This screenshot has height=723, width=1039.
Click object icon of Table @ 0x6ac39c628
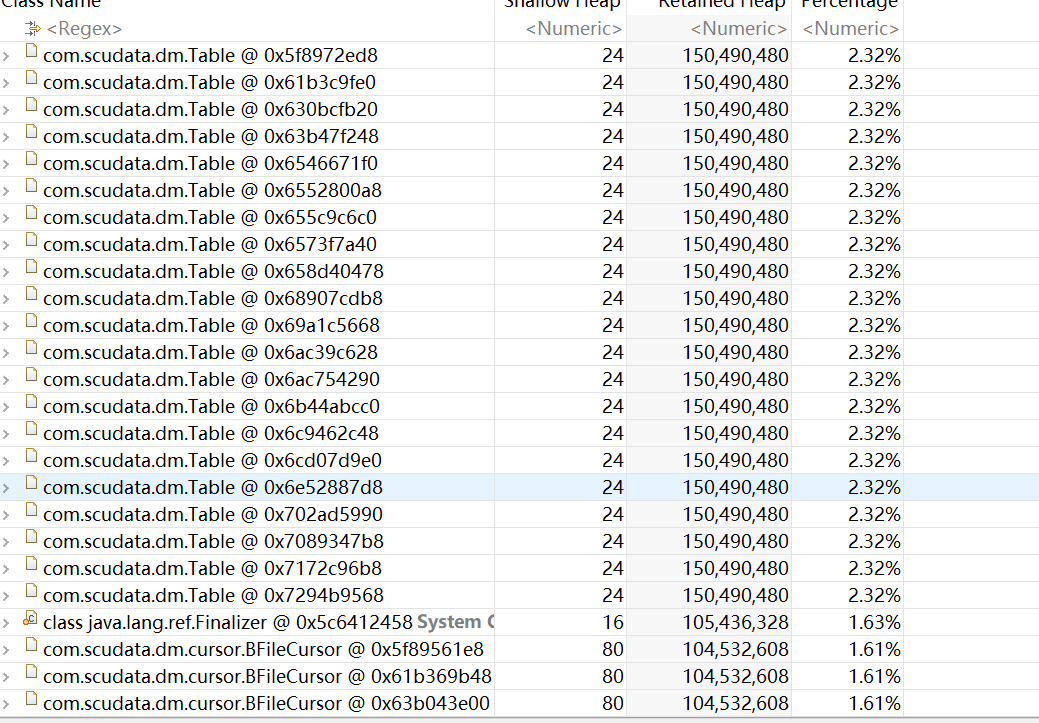(31, 349)
